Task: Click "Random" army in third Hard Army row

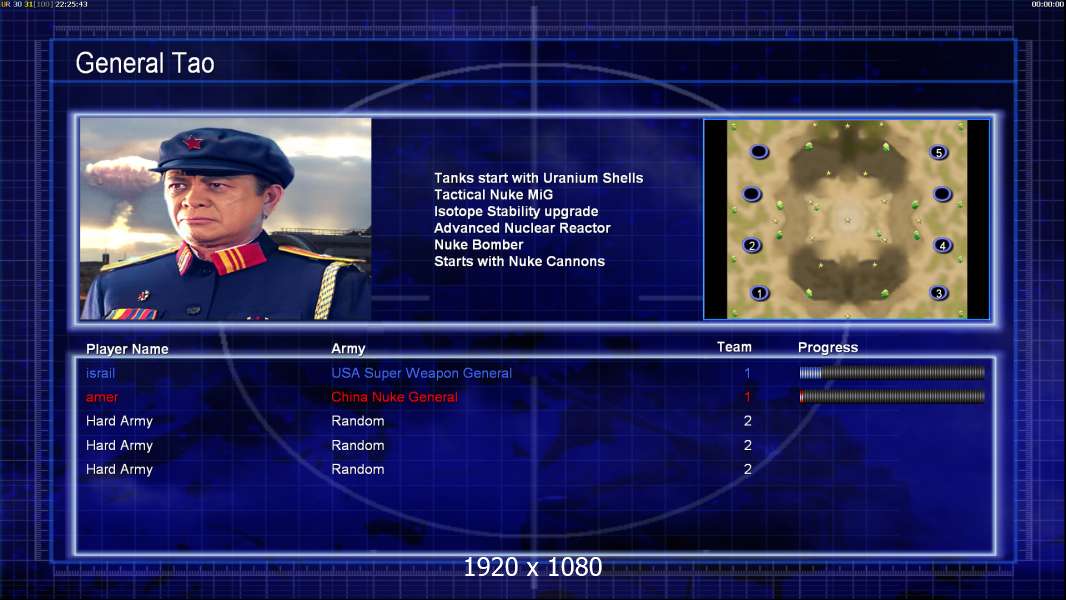Action: (x=358, y=470)
